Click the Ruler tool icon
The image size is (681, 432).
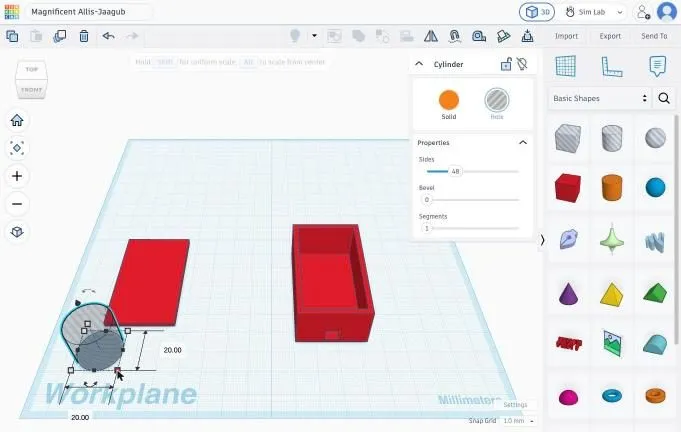(x=612, y=66)
